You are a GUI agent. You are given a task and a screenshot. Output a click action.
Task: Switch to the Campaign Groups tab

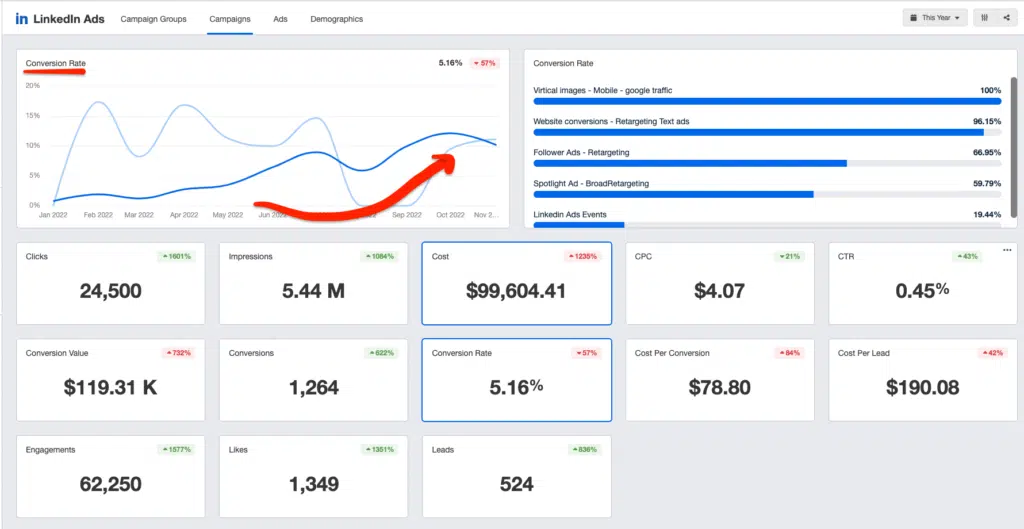(x=153, y=19)
